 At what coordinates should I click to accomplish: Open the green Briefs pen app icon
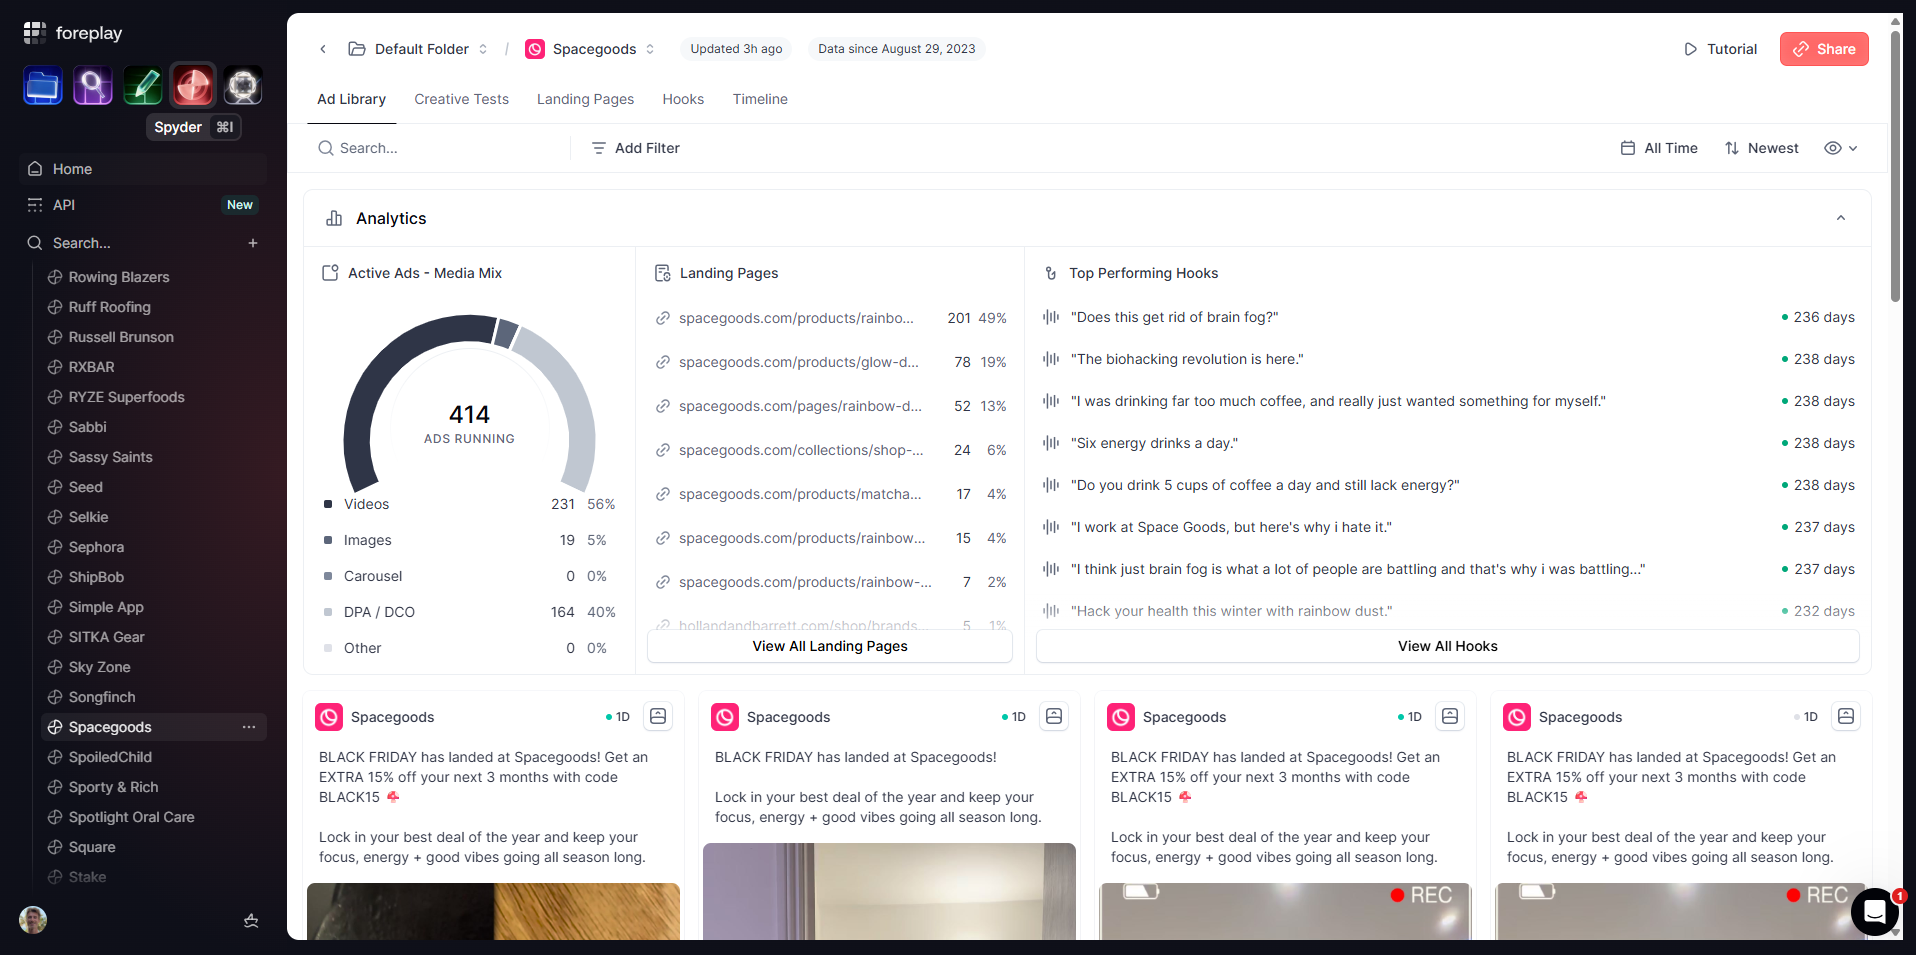(143, 86)
